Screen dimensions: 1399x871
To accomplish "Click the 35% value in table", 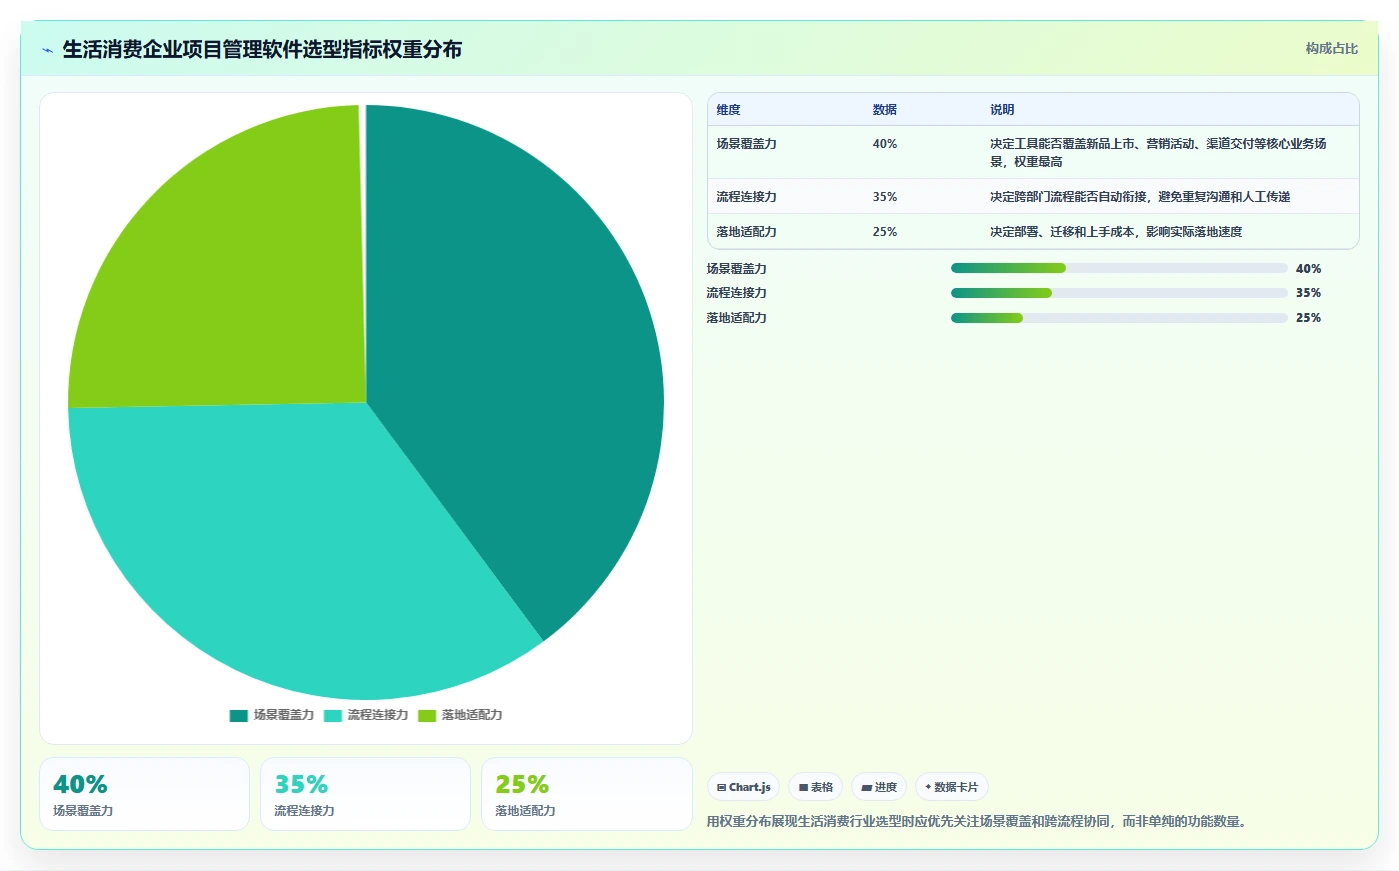I will tap(884, 197).
